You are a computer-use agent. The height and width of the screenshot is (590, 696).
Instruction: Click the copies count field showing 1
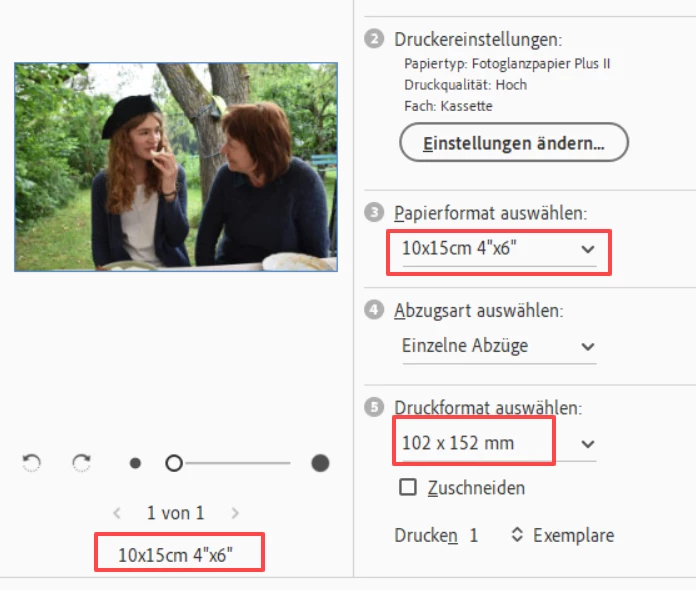pyautogui.click(x=474, y=535)
